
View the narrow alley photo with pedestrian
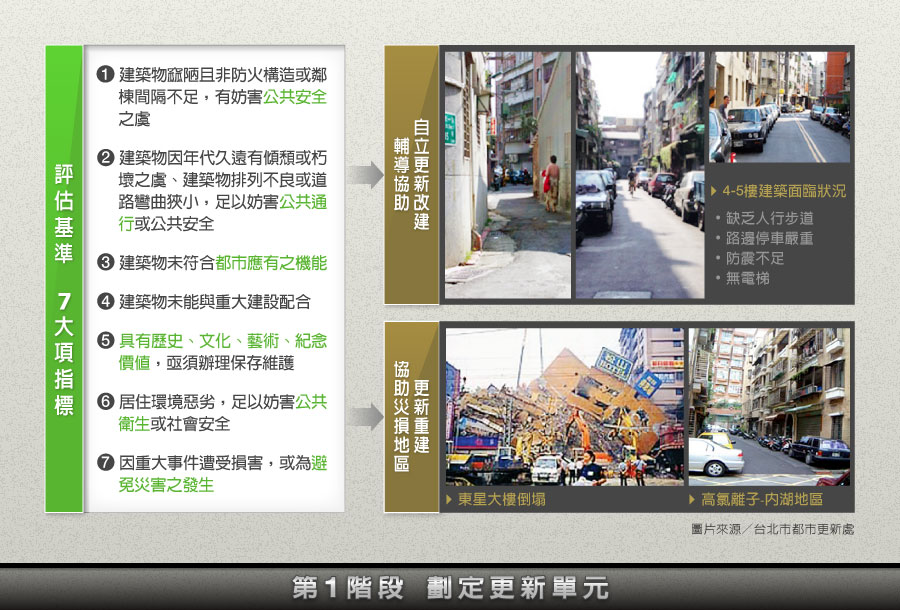[507, 175]
